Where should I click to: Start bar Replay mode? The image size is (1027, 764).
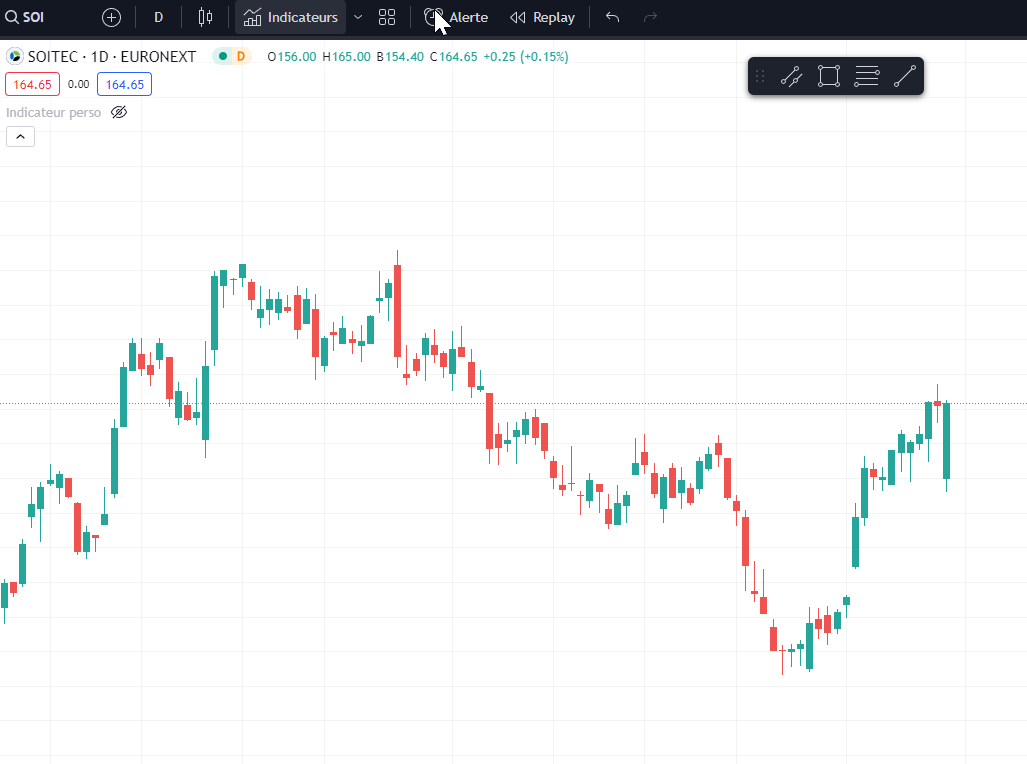pos(542,17)
